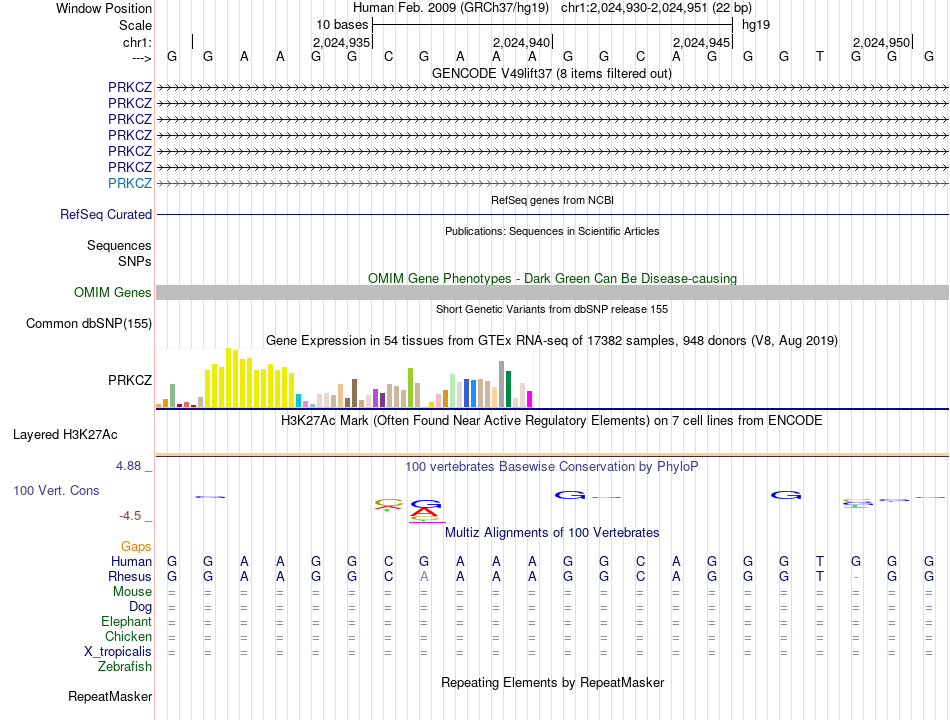Click the '10 bases' scale label
Viewport: 950px width, 720px height.
[x=342, y=25]
